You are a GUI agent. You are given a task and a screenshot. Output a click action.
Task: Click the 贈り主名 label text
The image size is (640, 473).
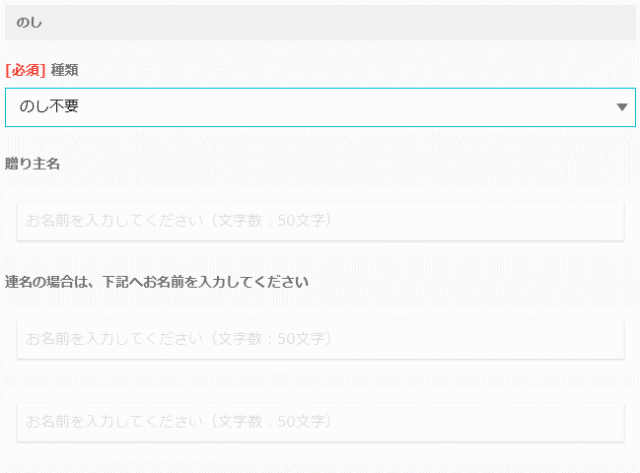pos(33,164)
